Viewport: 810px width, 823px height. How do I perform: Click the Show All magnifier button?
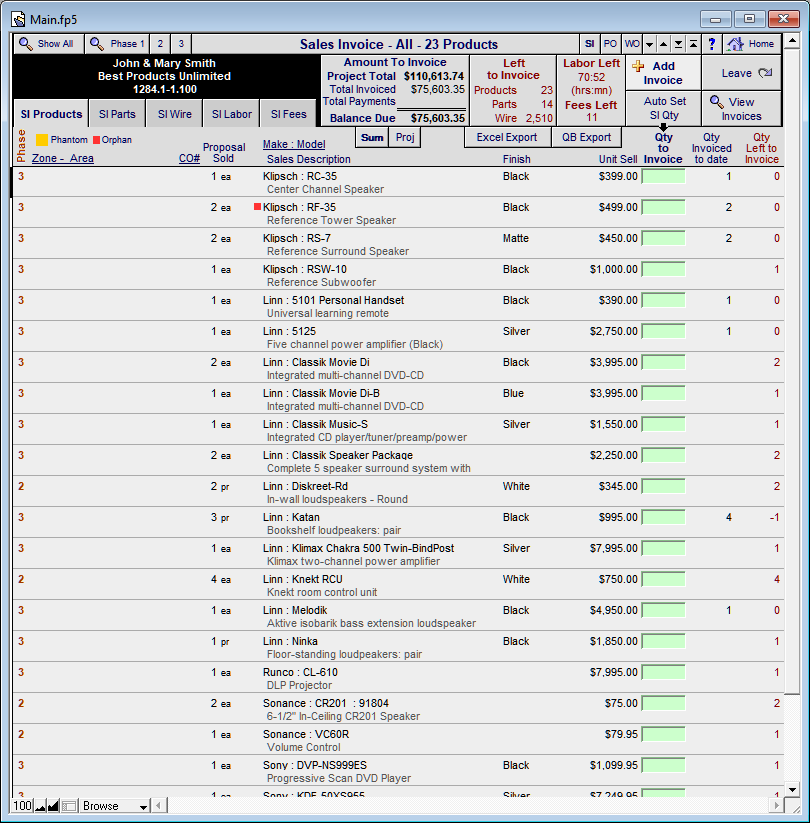tap(49, 44)
